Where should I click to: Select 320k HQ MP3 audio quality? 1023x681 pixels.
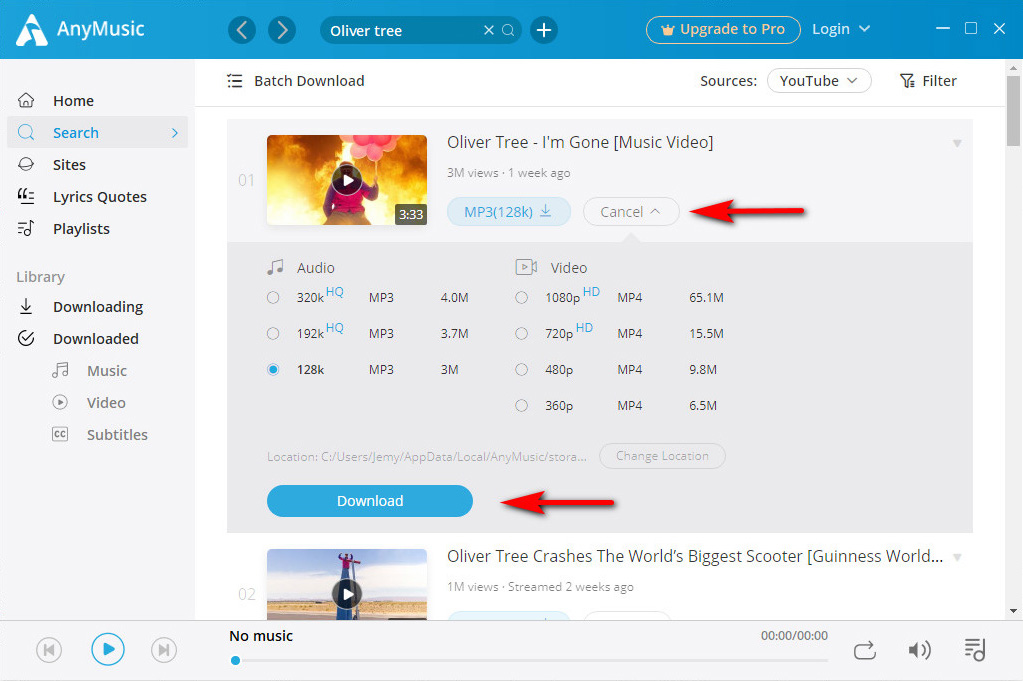[x=273, y=297]
